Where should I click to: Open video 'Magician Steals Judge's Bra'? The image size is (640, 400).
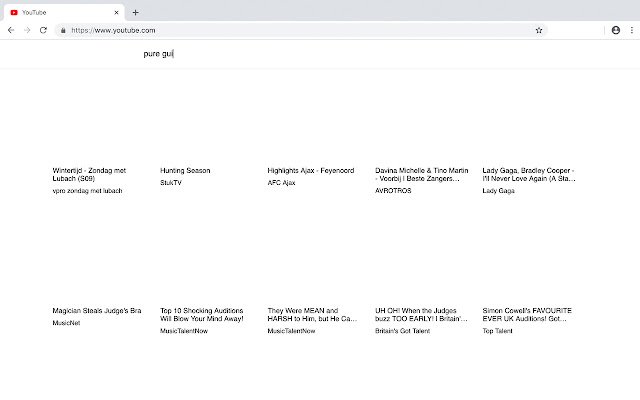[97, 311]
